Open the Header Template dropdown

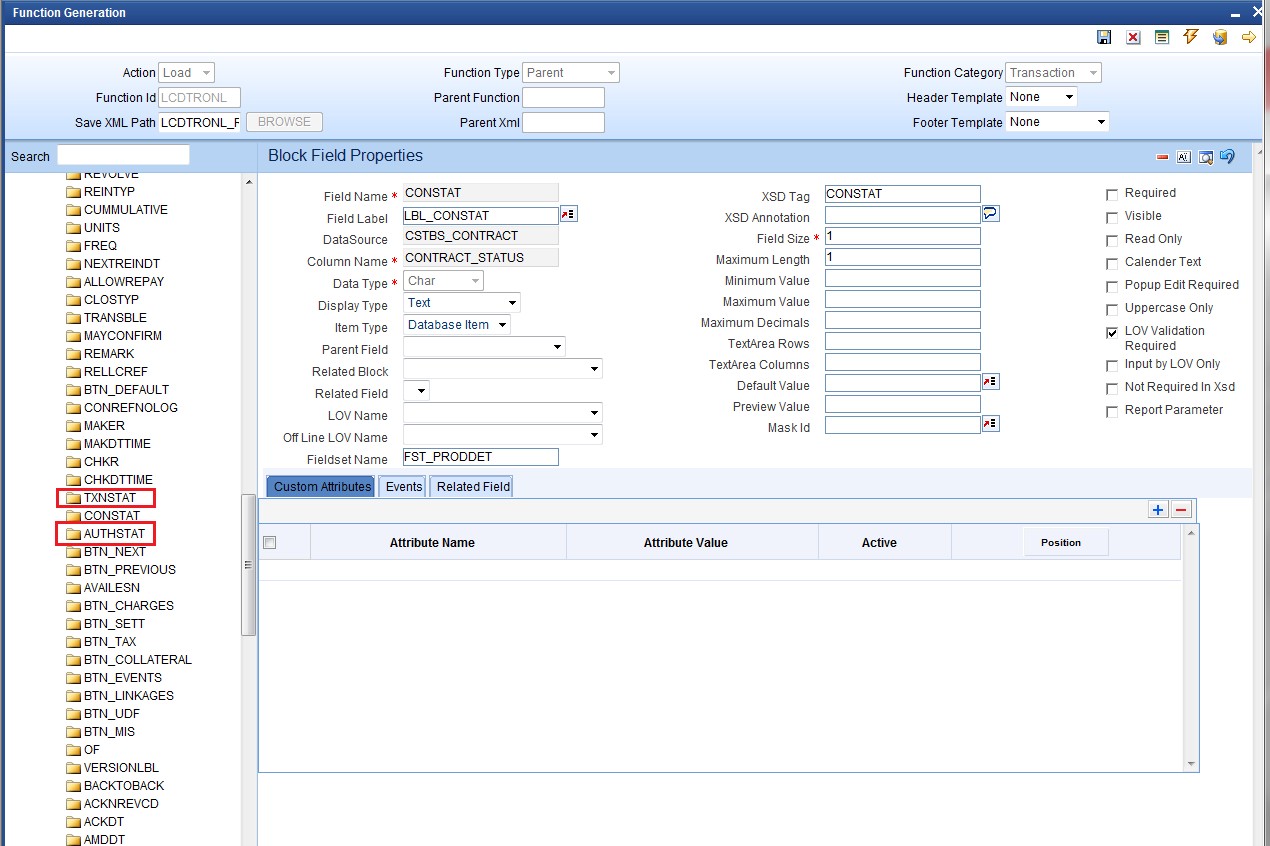(x=1042, y=97)
